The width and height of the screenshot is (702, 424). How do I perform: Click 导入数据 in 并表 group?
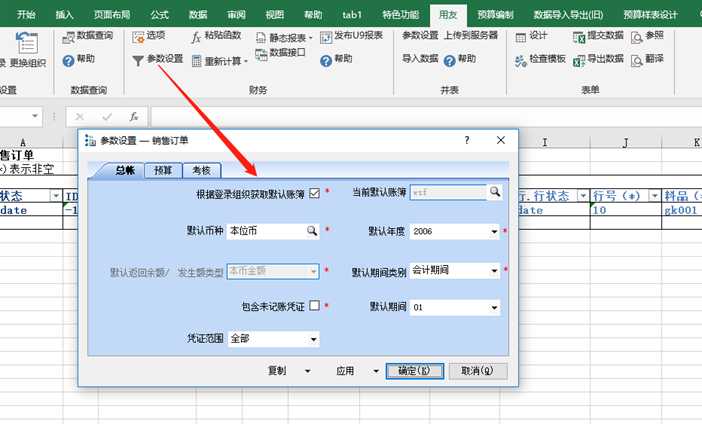click(420, 59)
